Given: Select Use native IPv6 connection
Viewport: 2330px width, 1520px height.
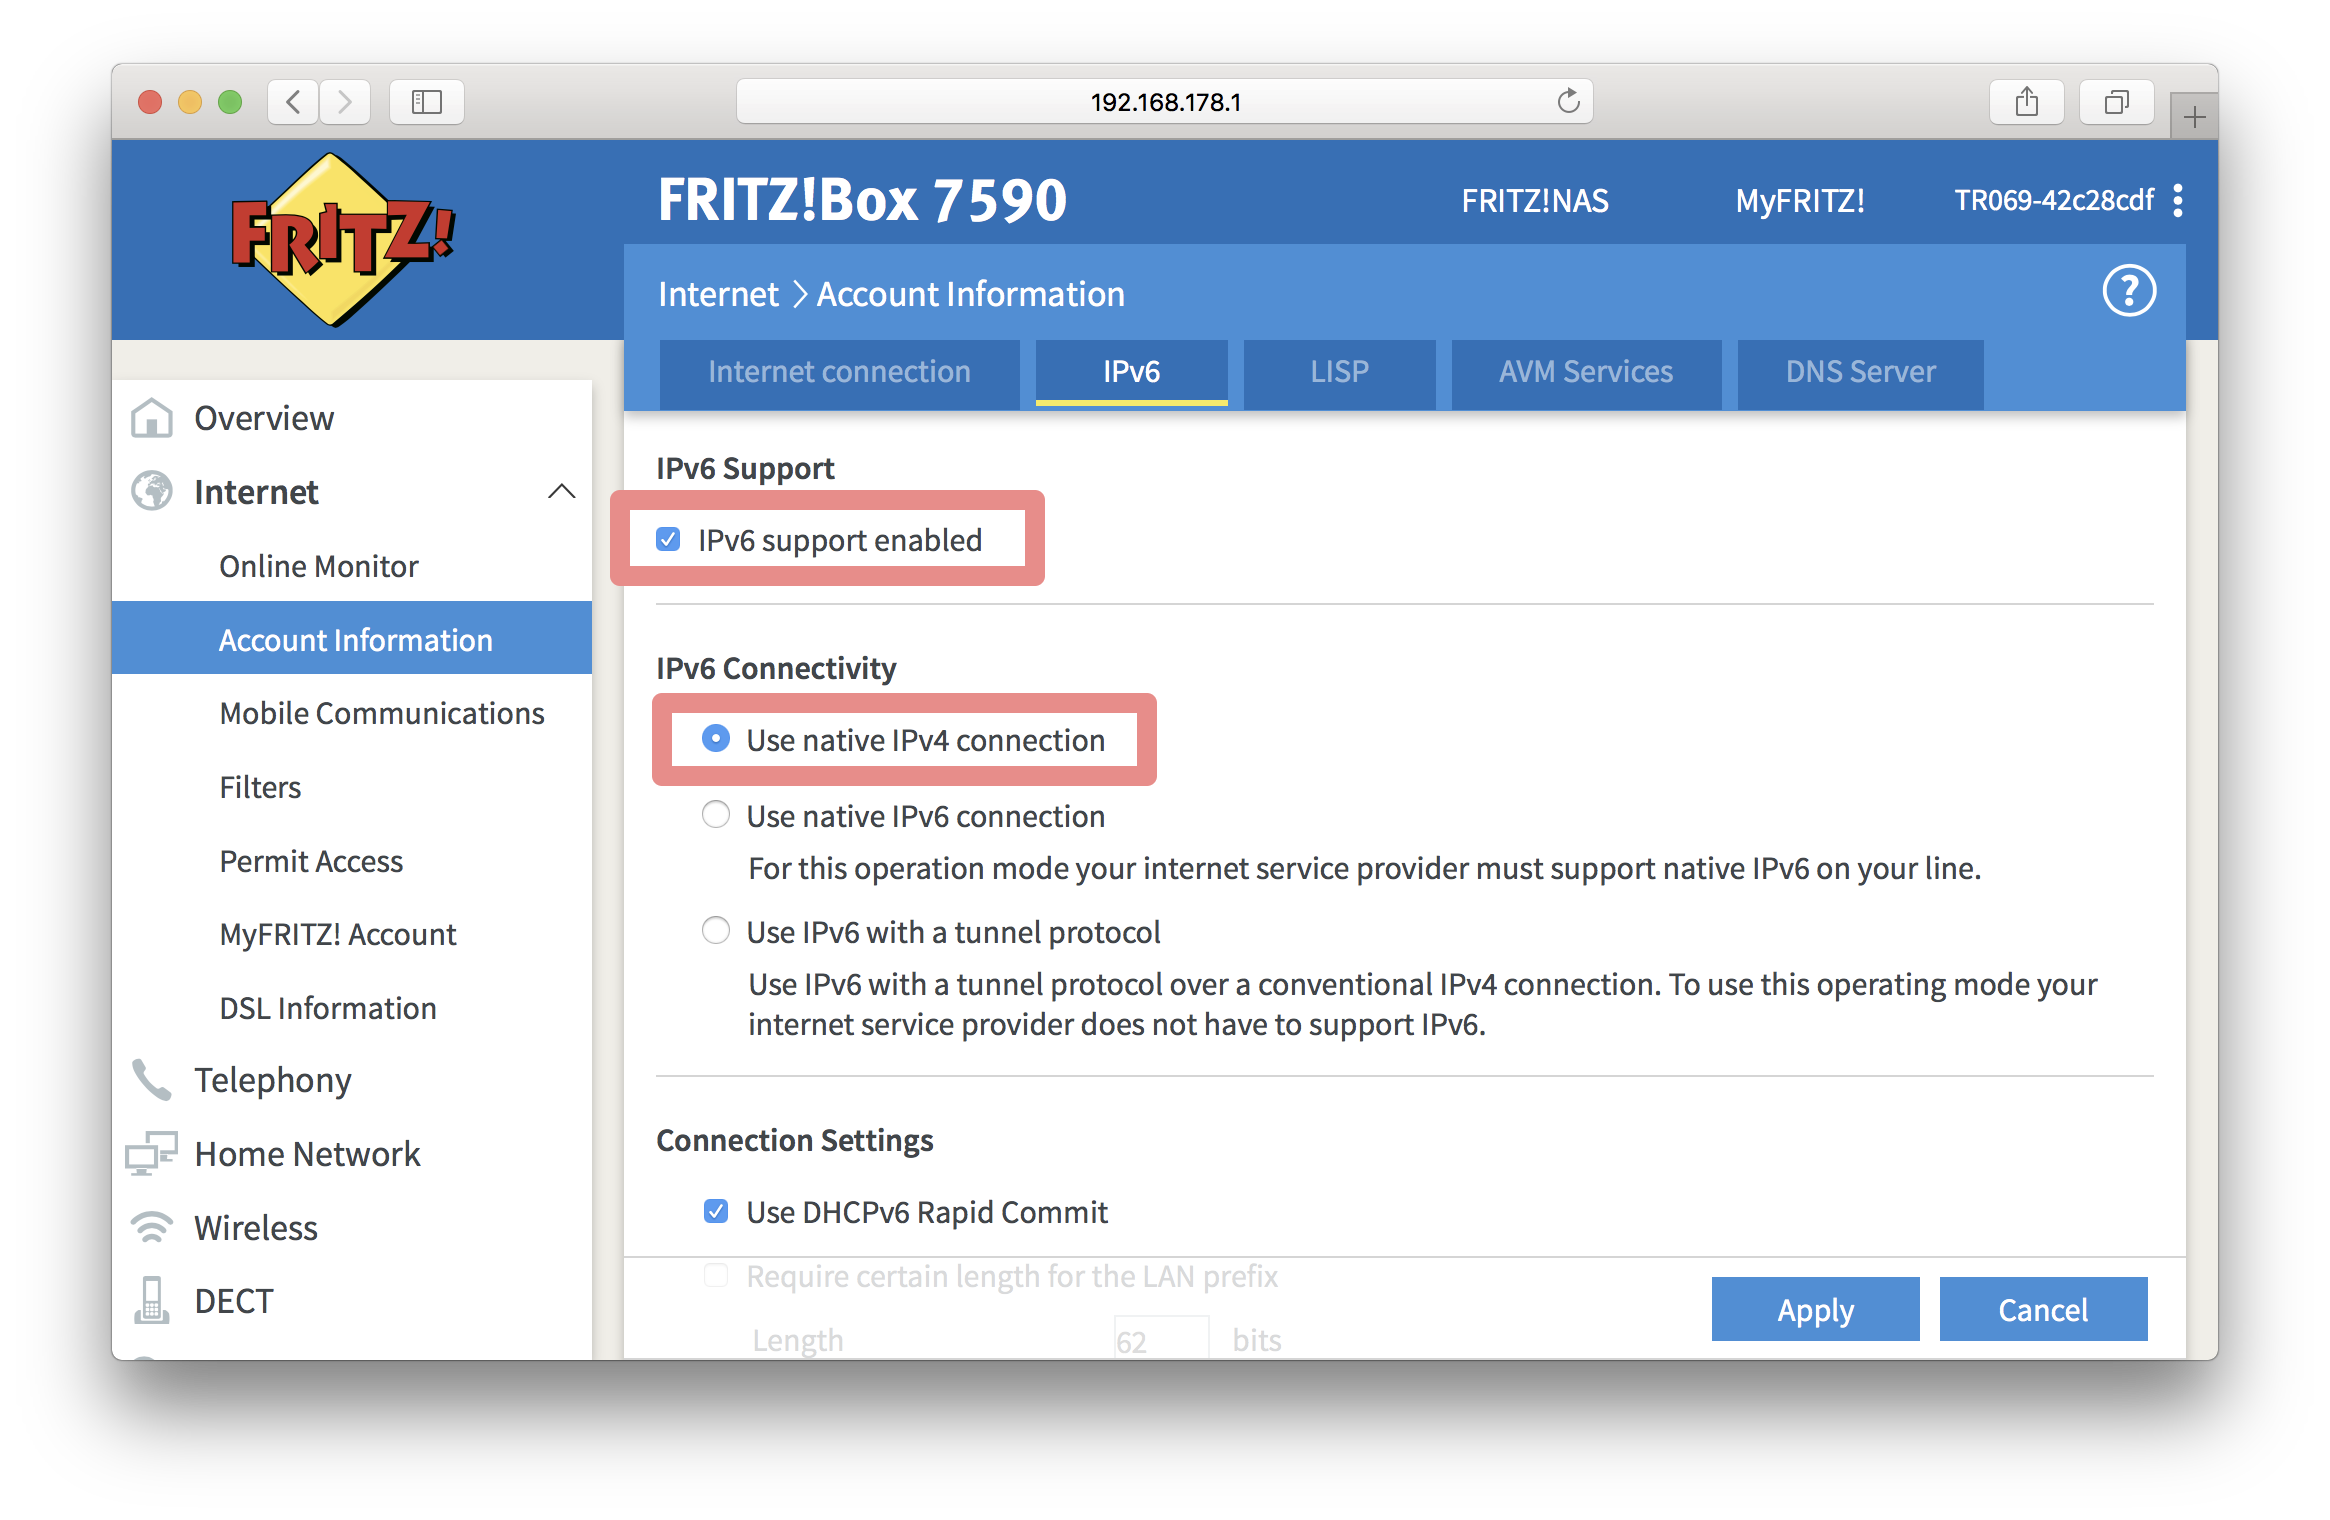Looking at the screenshot, I should coord(716,815).
